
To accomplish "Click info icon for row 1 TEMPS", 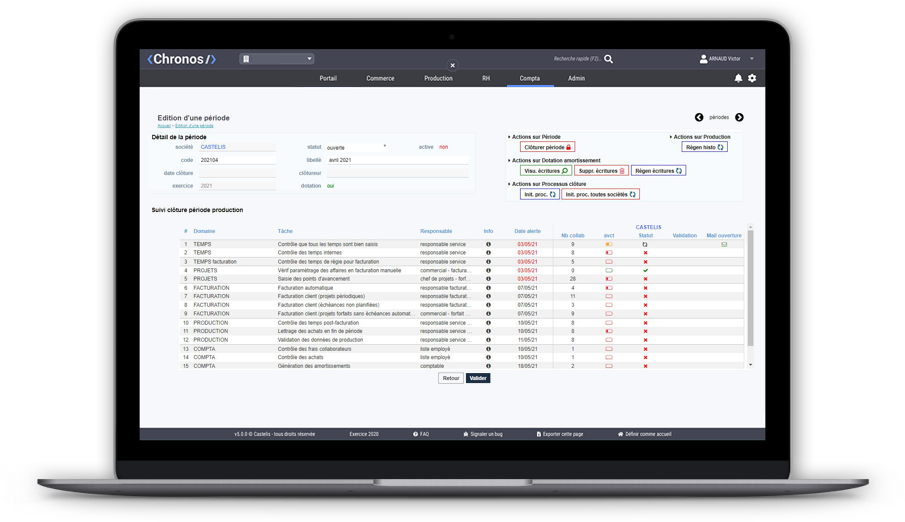I will coord(488,244).
